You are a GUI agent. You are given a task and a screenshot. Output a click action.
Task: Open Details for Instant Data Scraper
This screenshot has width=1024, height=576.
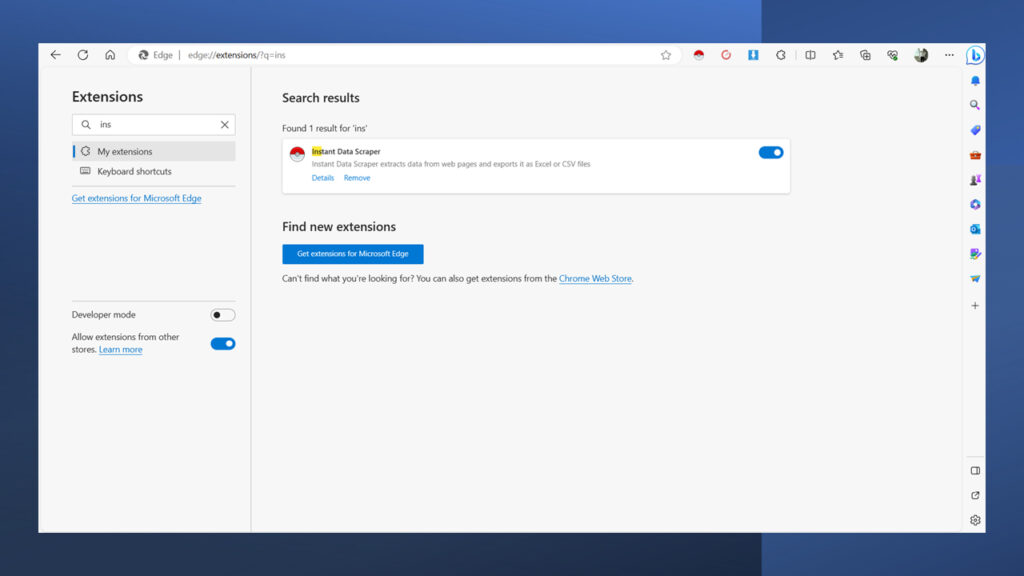323,178
